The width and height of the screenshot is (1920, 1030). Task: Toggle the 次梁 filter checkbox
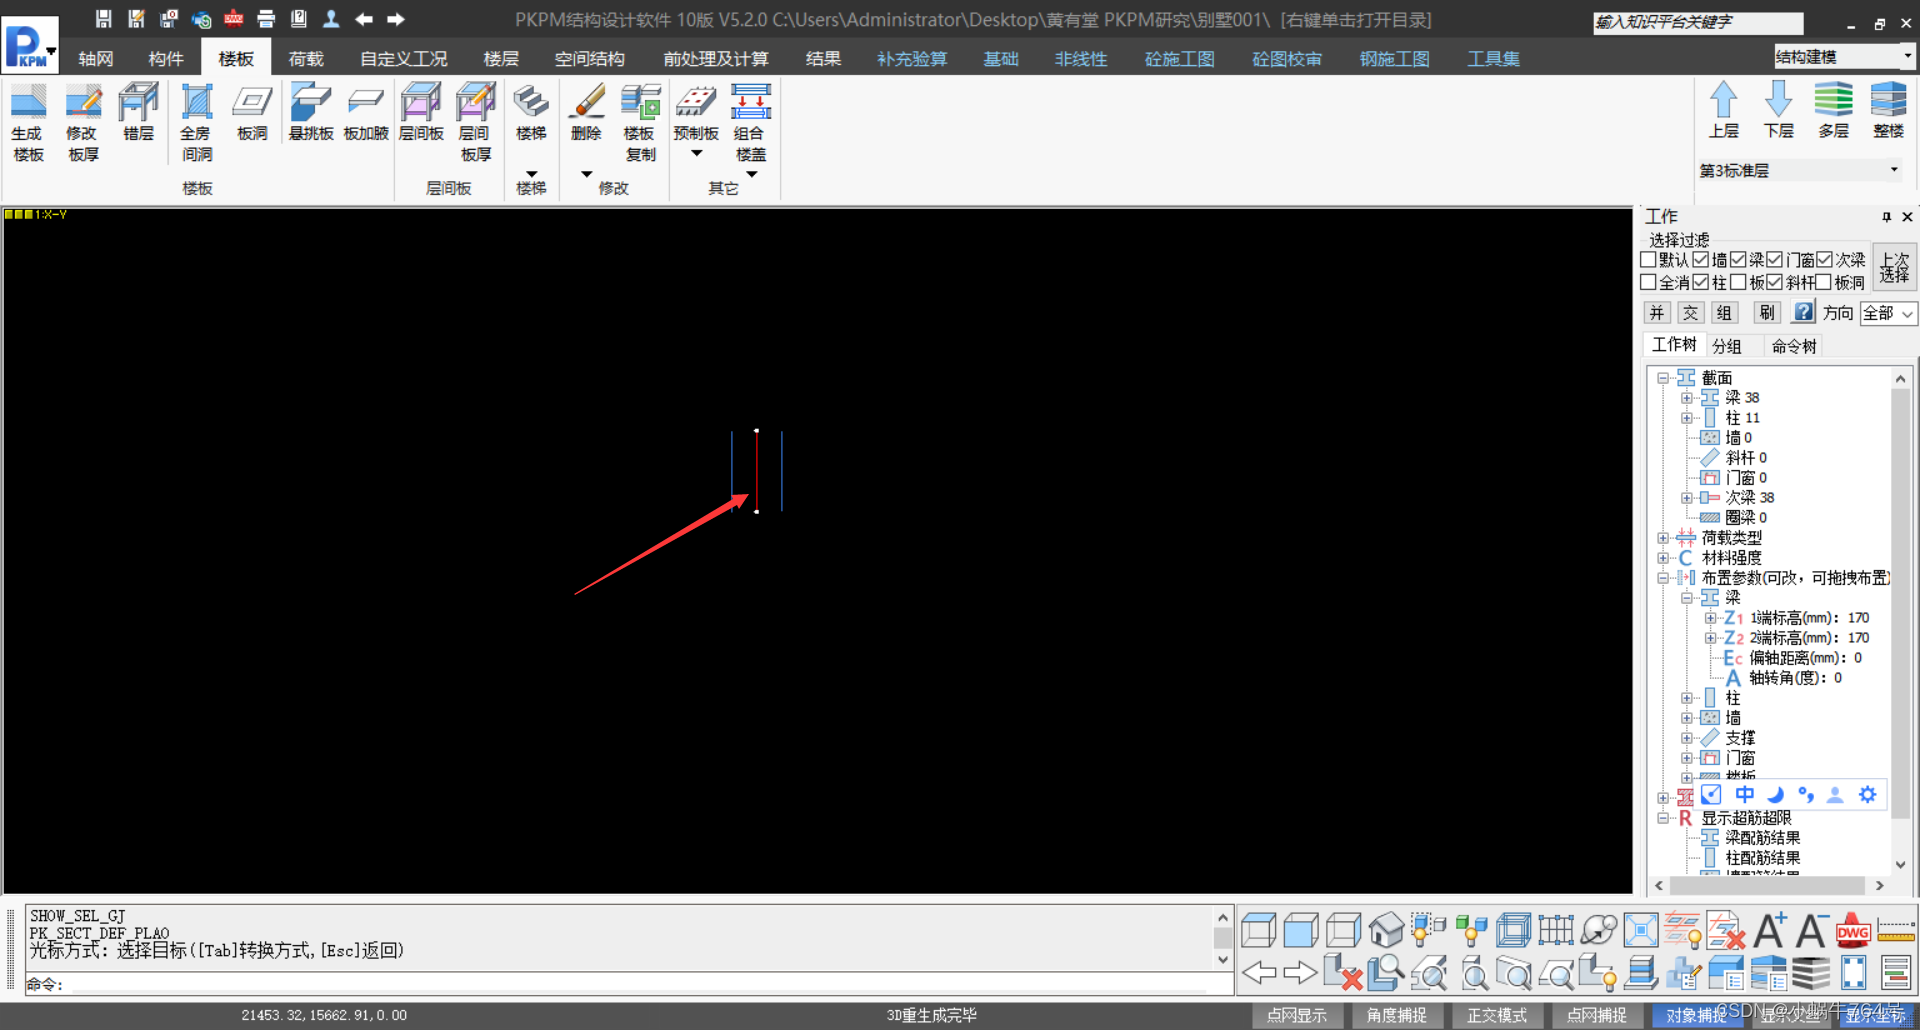1824,260
